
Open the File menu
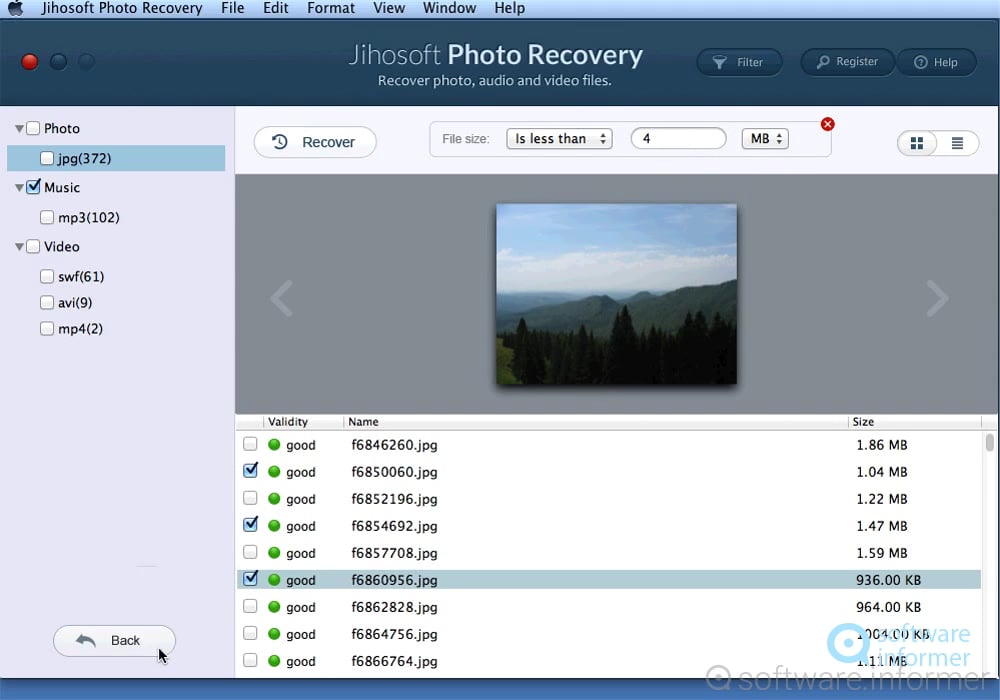233,8
